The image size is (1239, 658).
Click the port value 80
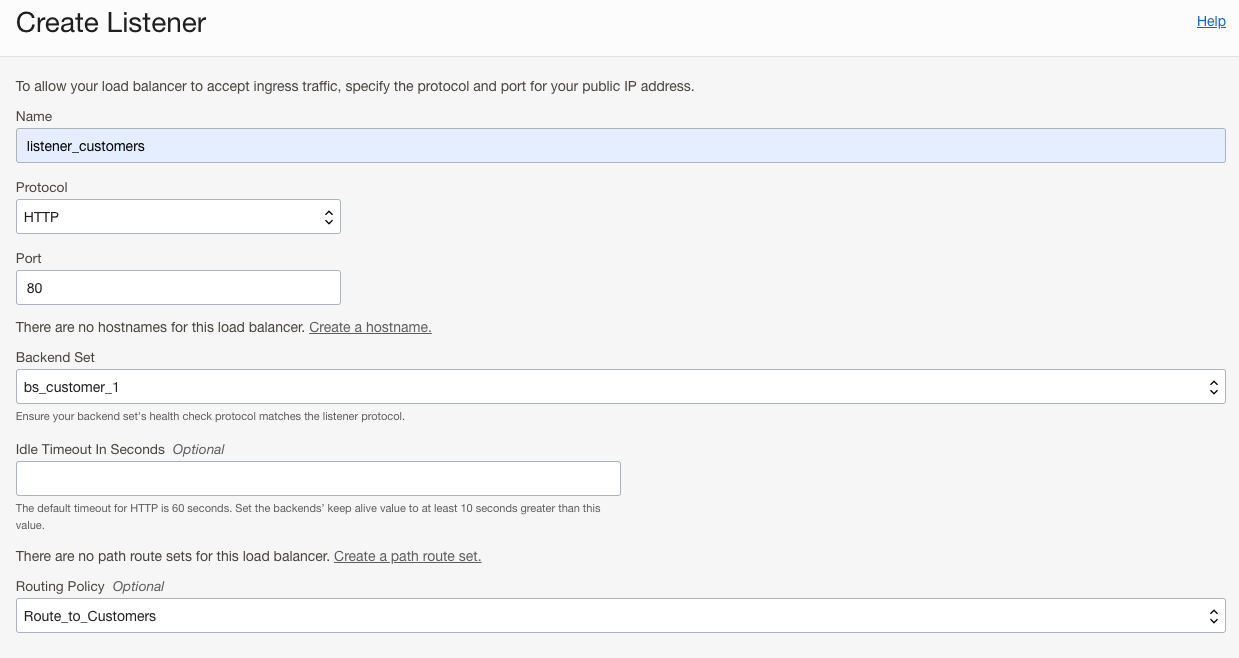[x=33, y=287]
